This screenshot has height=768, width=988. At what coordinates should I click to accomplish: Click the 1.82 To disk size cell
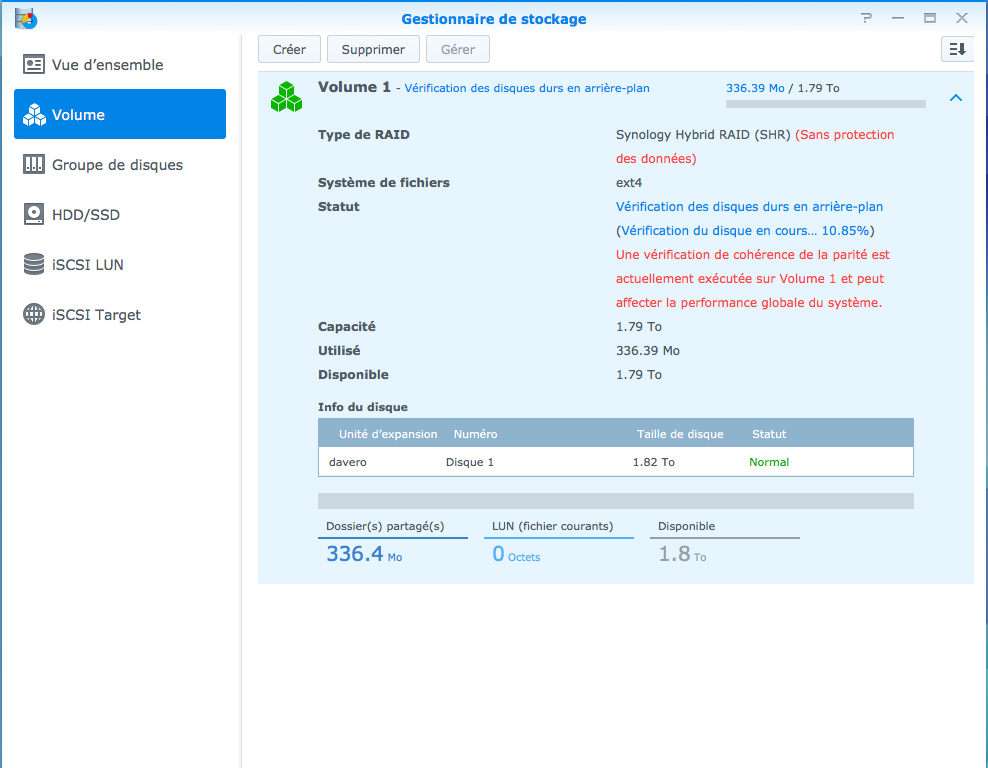click(653, 462)
